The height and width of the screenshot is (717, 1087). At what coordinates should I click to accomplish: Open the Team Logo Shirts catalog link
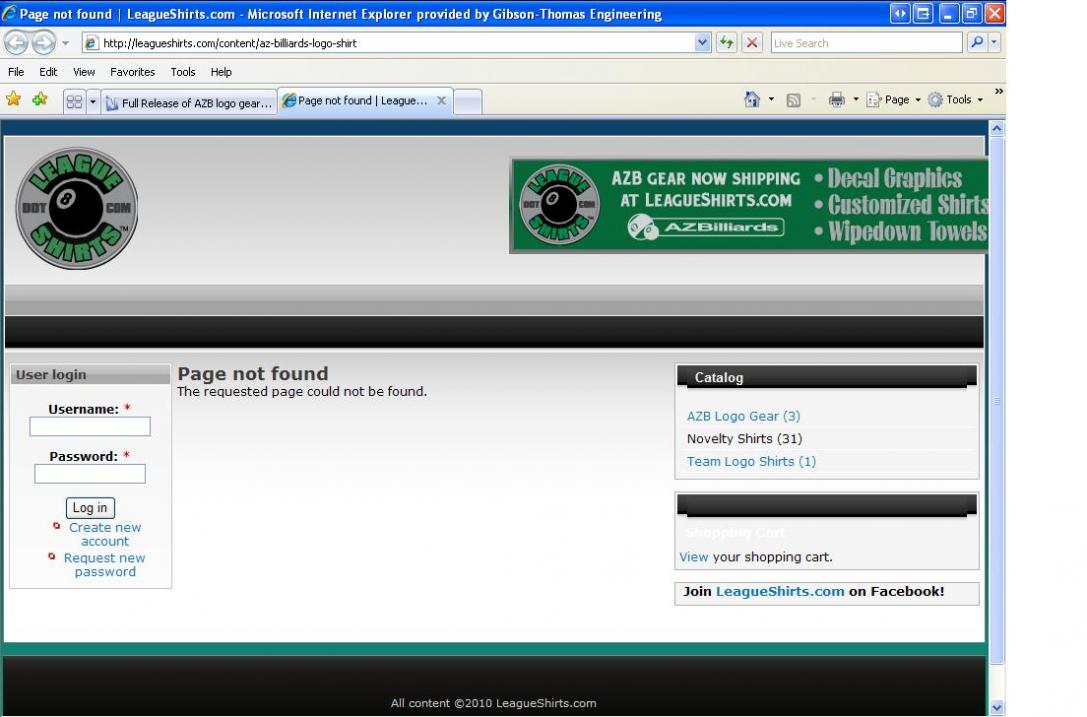[751, 462]
